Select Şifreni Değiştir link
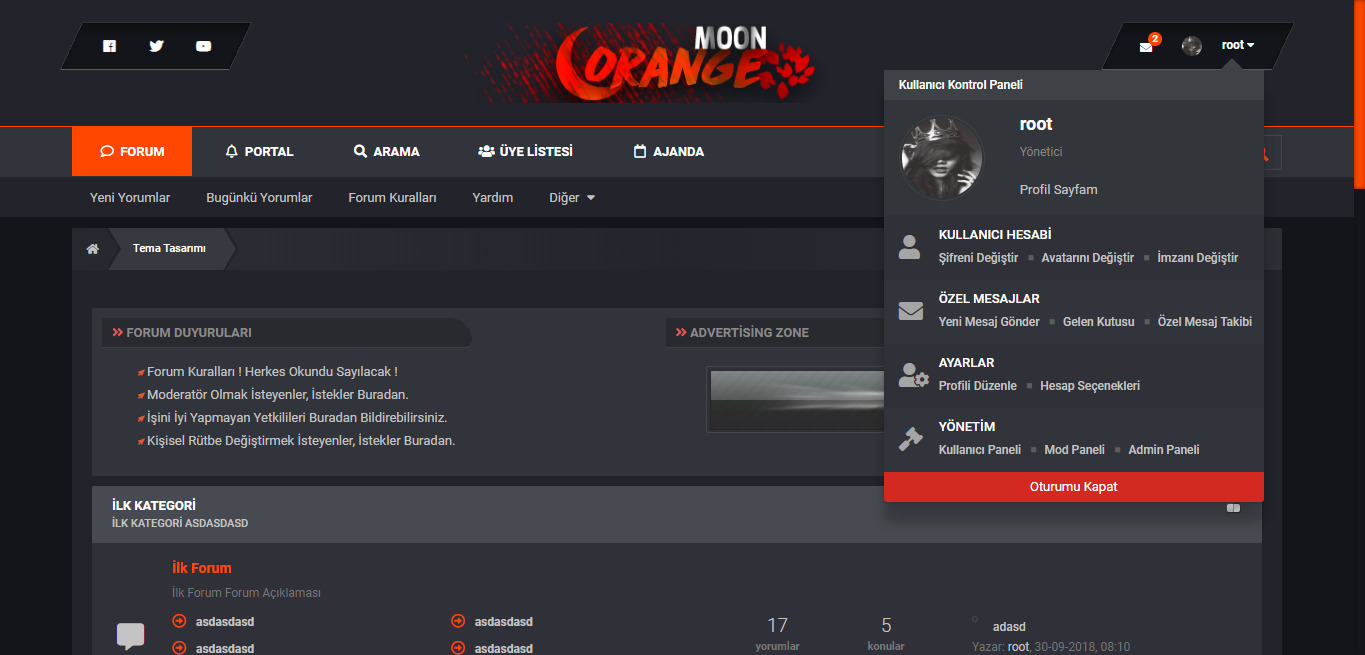This screenshot has width=1365, height=655. coord(978,258)
